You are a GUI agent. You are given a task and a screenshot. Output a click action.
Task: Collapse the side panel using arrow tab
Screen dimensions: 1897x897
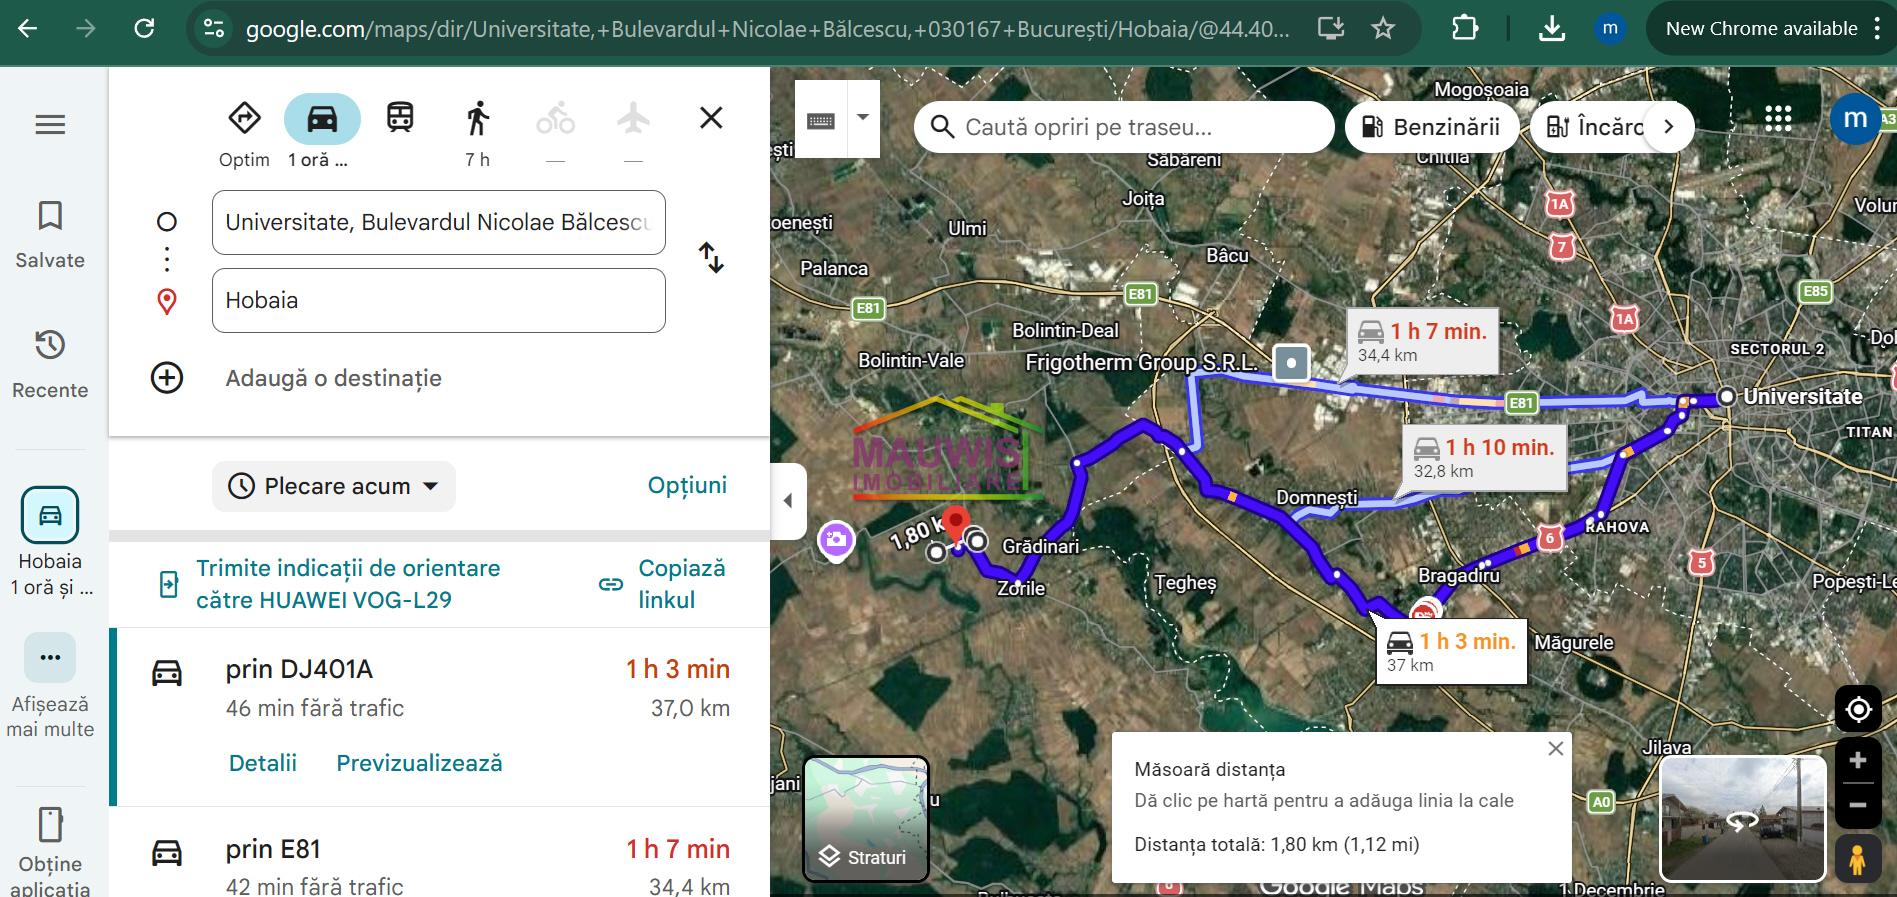tap(788, 501)
